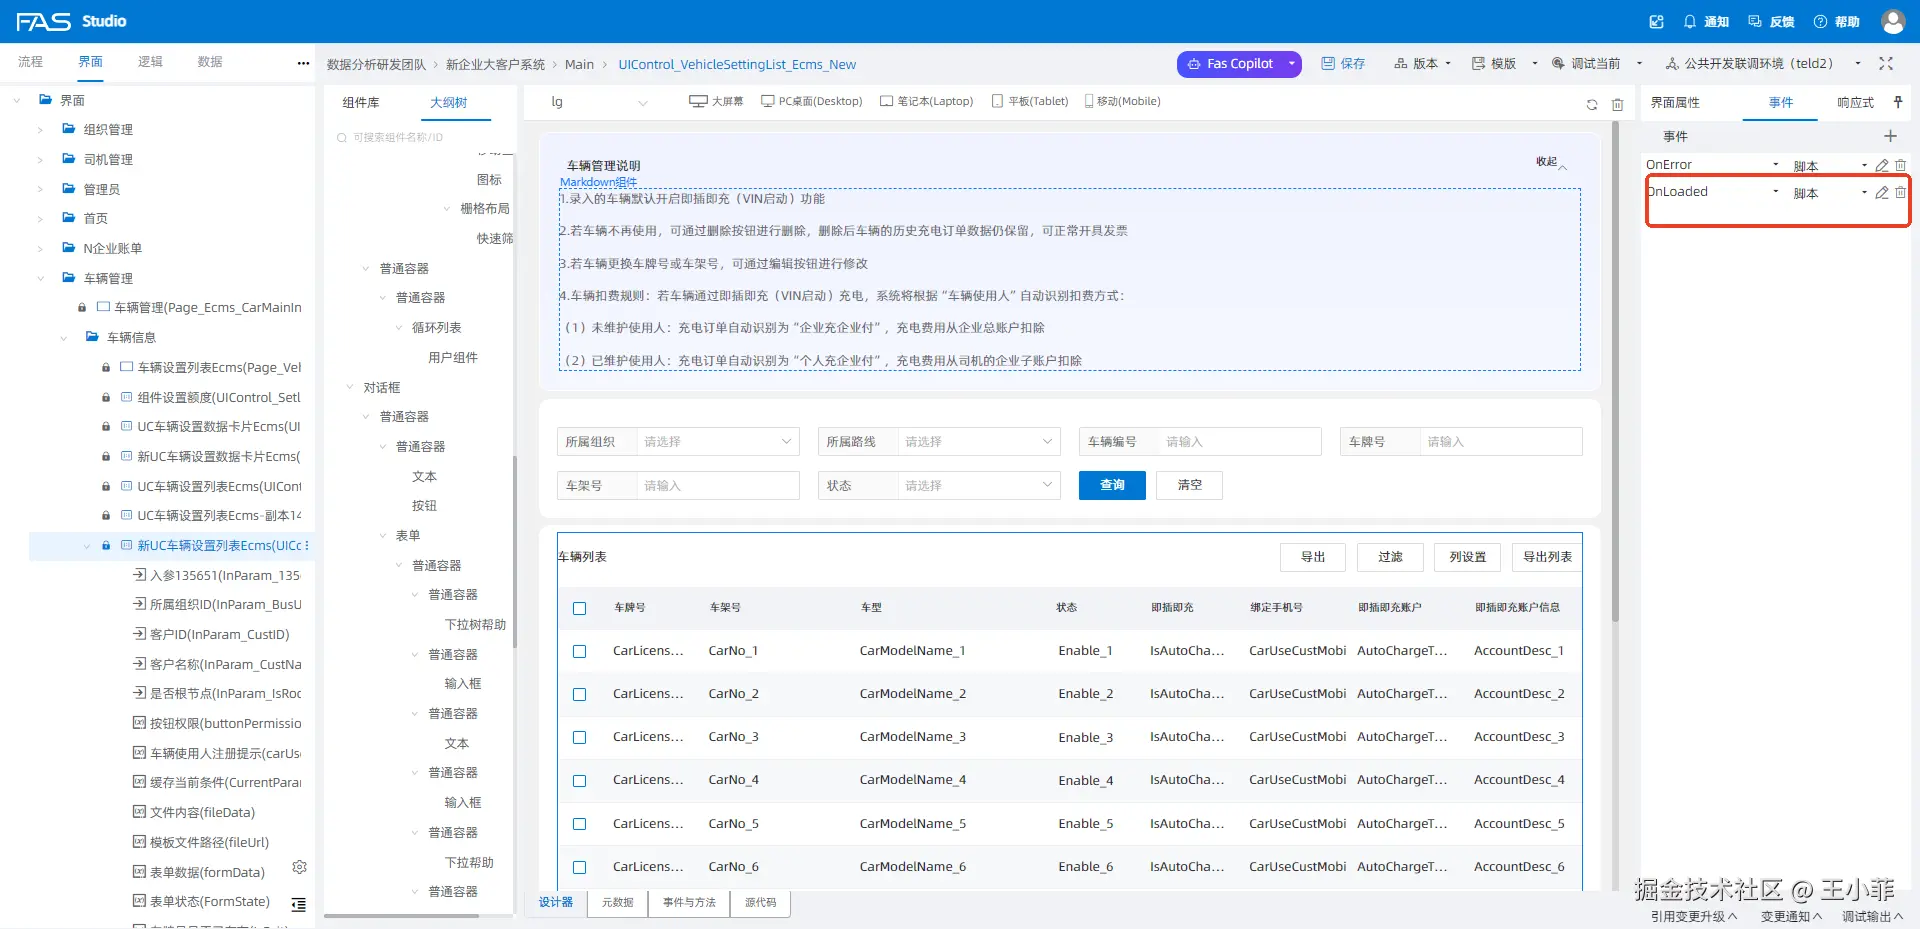Check the CarNo_6 row checkbox
Viewport: 1920px width, 929px height.
click(x=579, y=867)
